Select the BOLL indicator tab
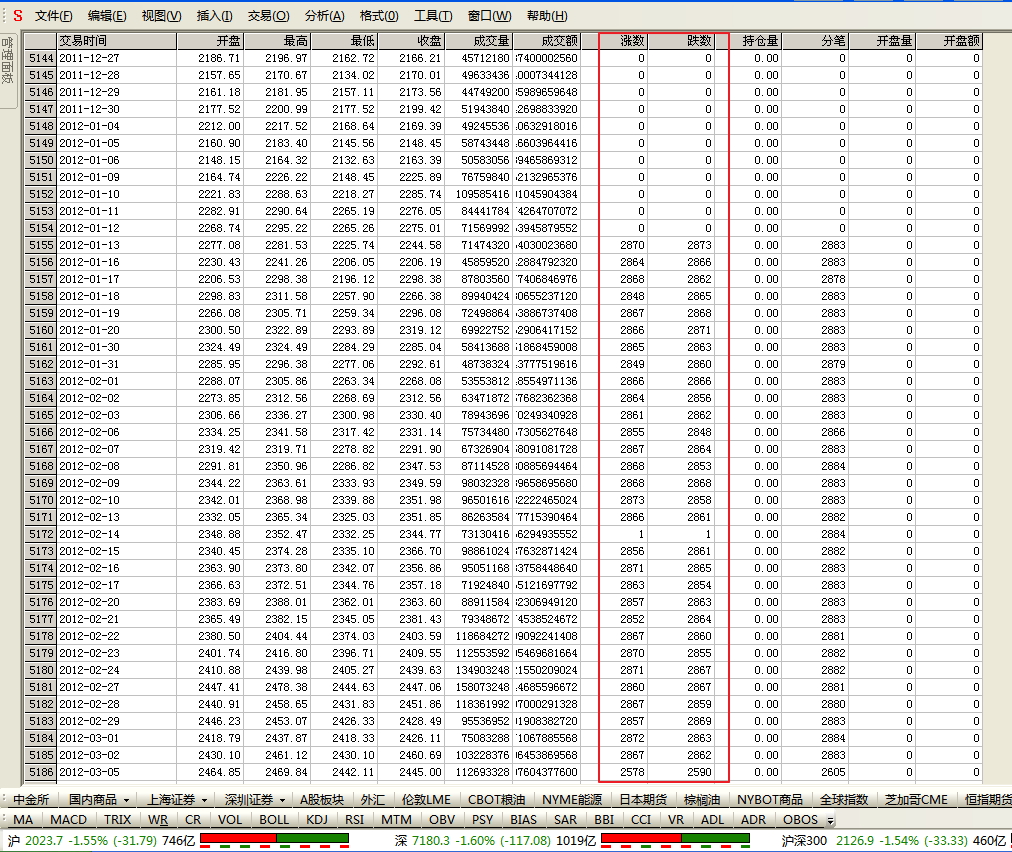 [274, 820]
